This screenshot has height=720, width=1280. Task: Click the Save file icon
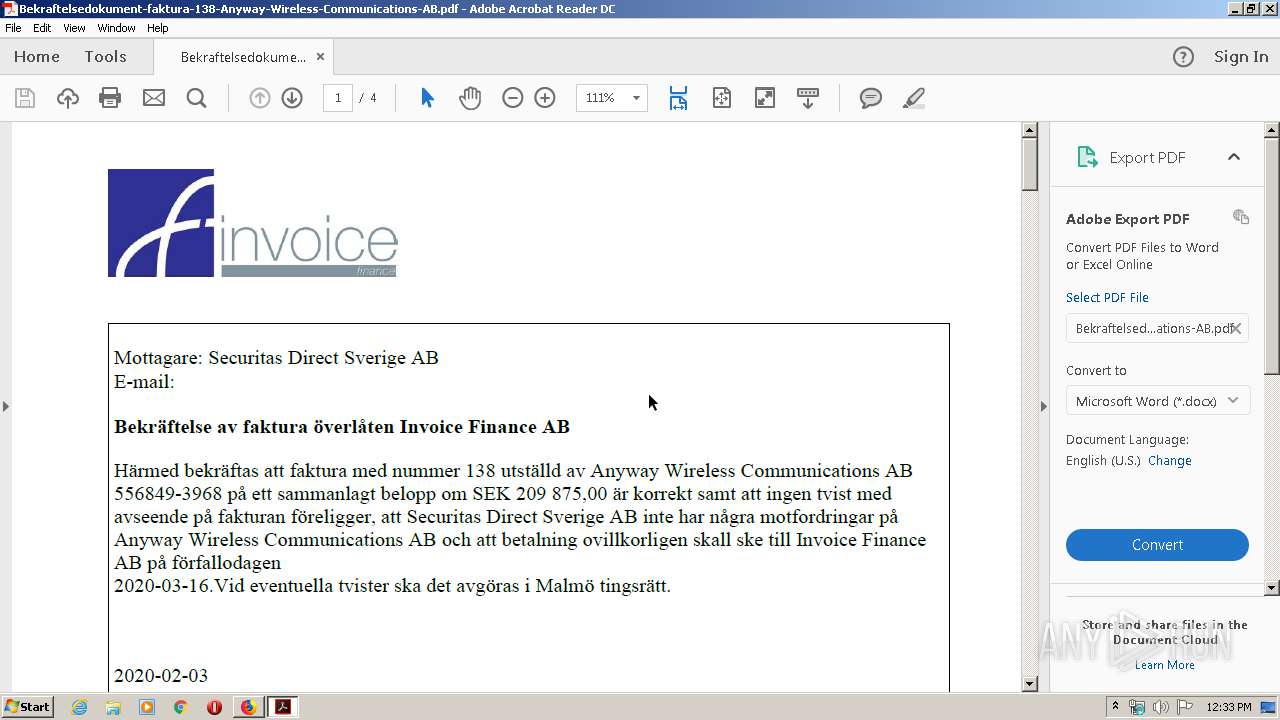click(25, 98)
